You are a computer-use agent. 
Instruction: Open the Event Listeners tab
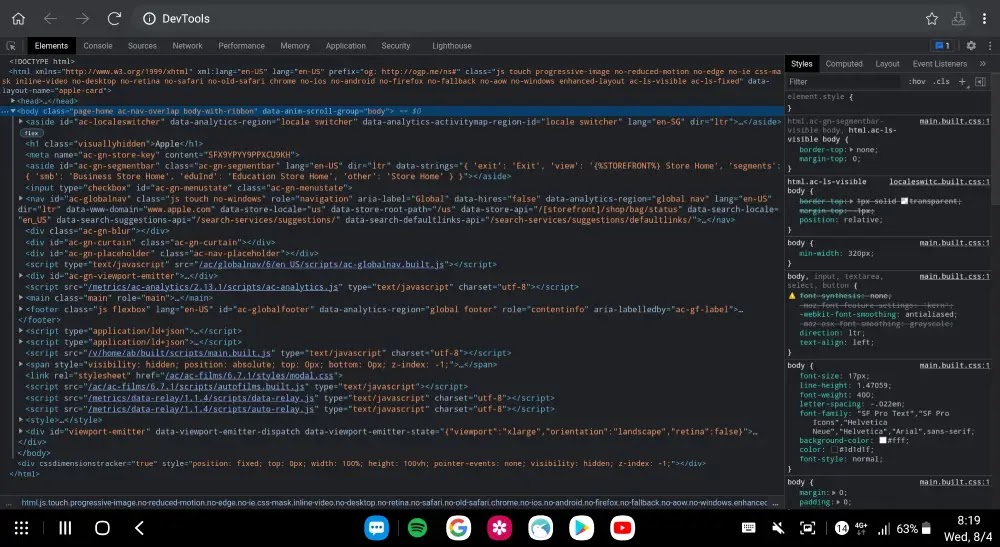(x=939, y=64)
